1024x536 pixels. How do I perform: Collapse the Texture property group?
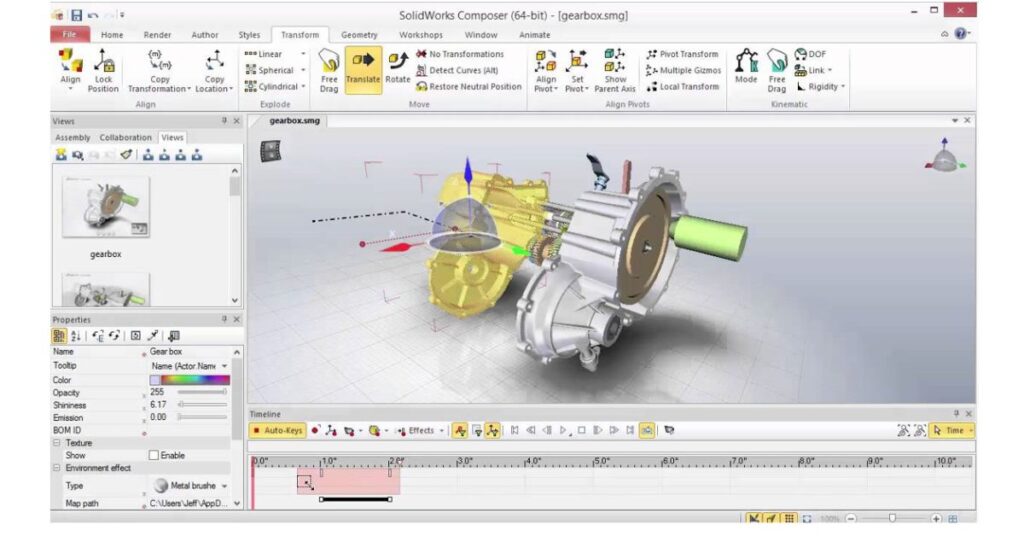(57, 443)
